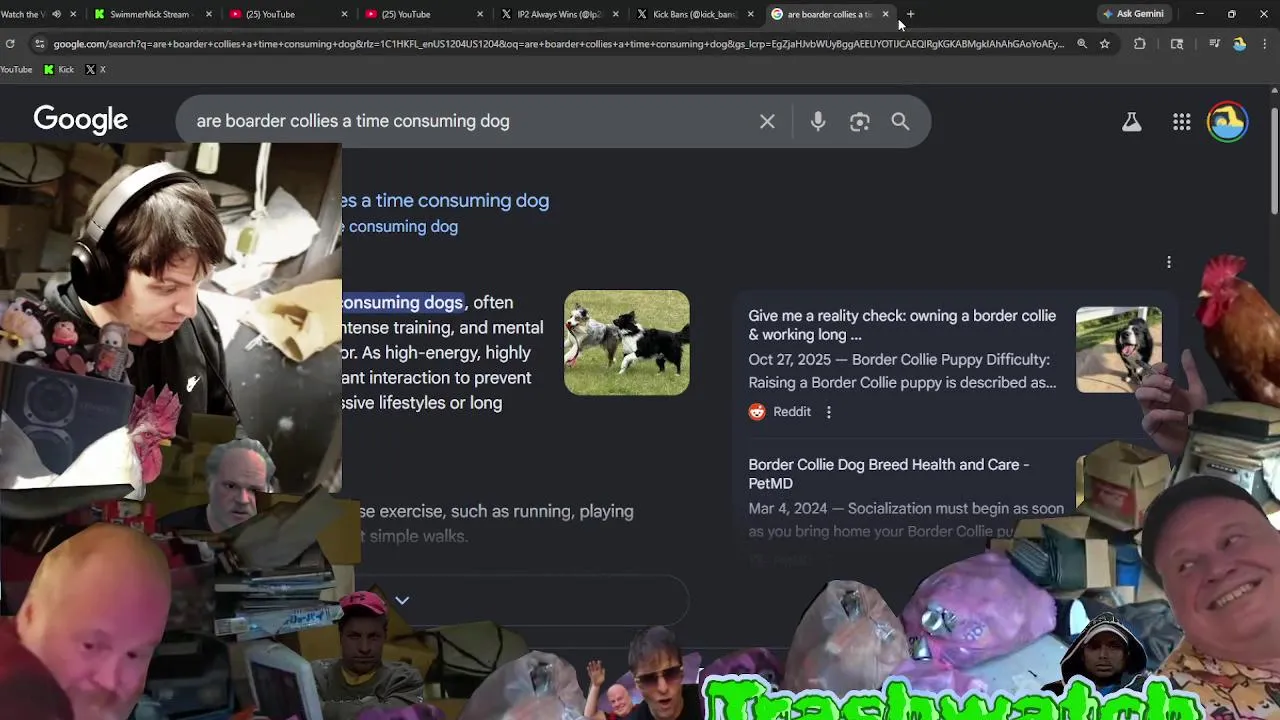Image resolution: width=1280 pixels, height=720 pixels.
Task: Open the tab search side panel icon
Action: point(1177,44)
